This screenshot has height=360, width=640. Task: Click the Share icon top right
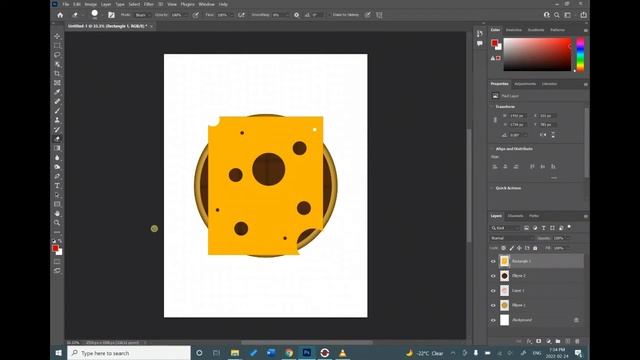(584, 15)
